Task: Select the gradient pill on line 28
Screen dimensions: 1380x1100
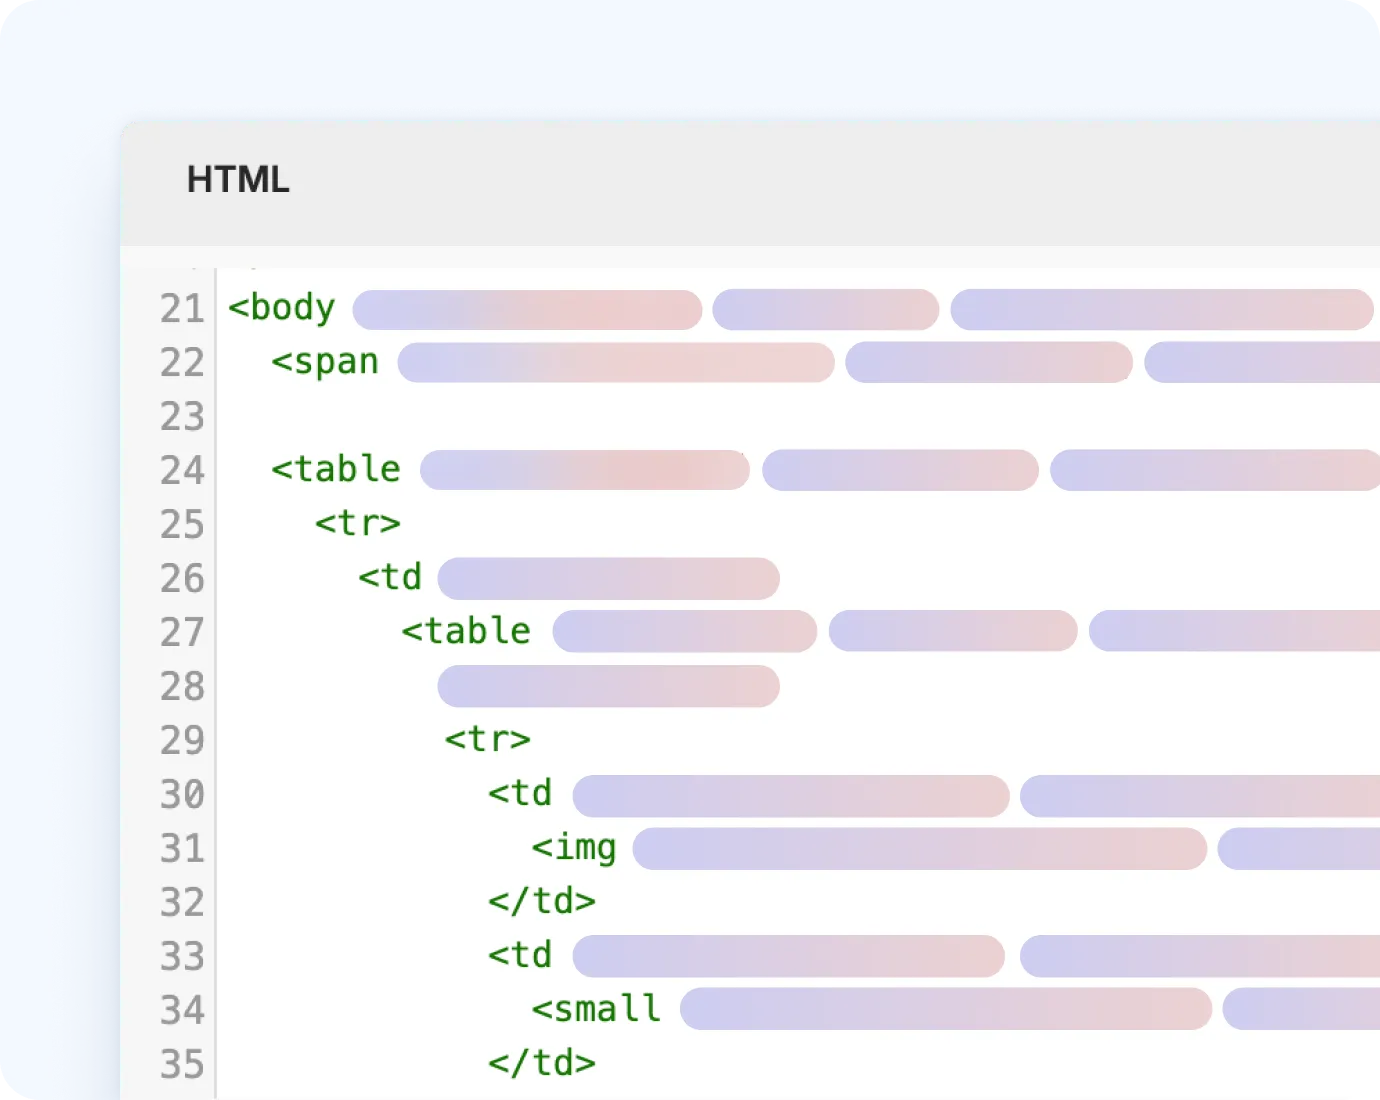Action: [608, 686]
